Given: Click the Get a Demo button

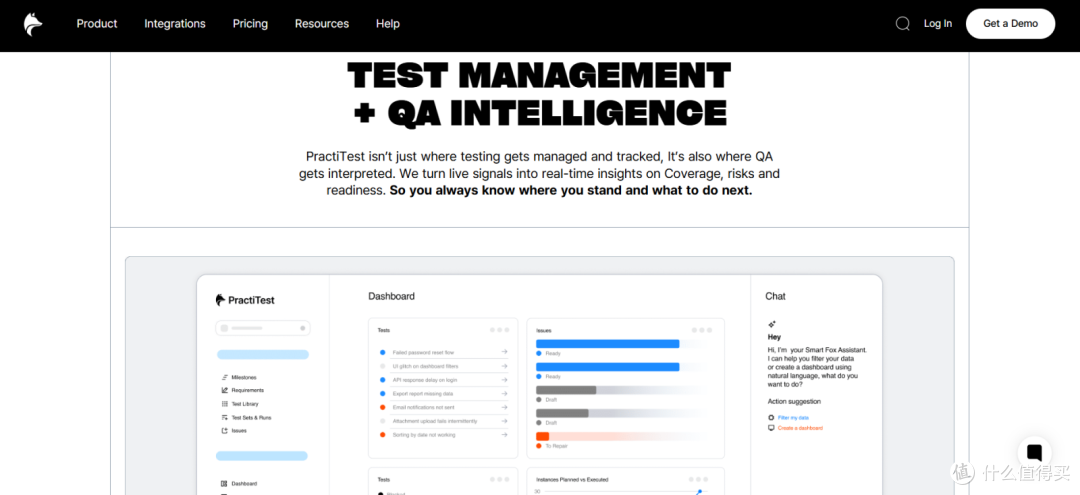Looking at the screenshot, I should (1010, 24).
